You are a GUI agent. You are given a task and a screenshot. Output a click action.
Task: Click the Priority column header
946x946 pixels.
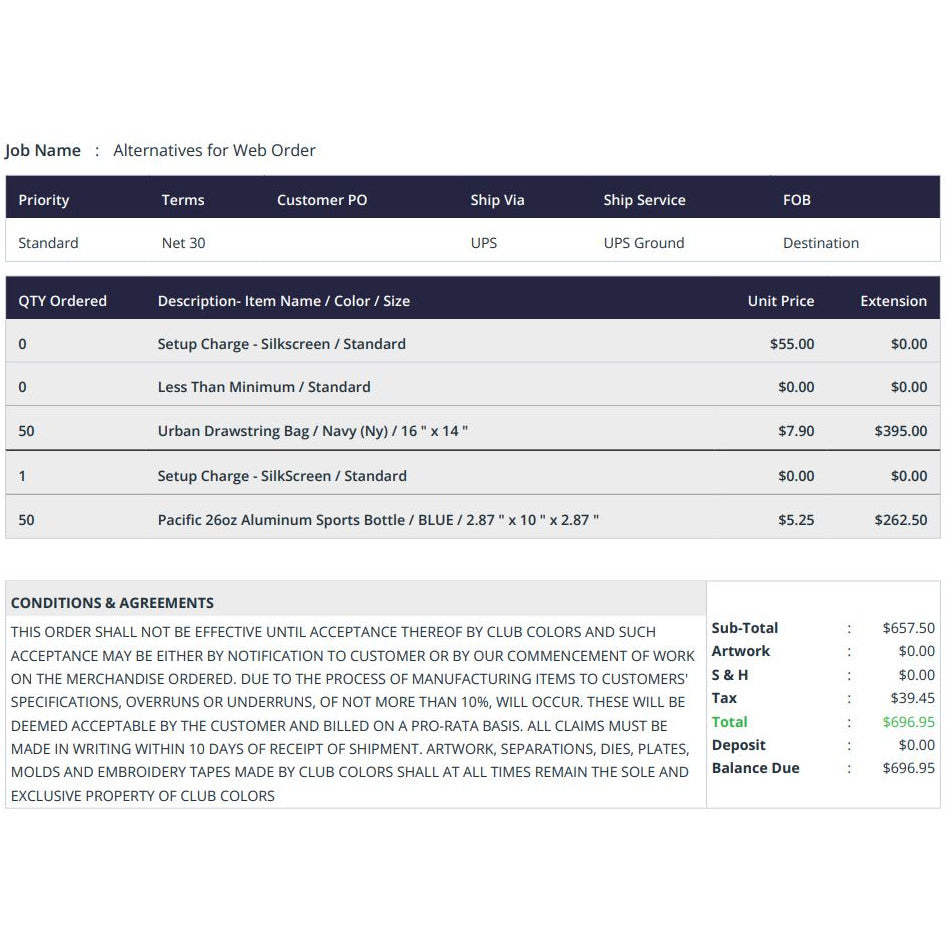tap(43, 200)
